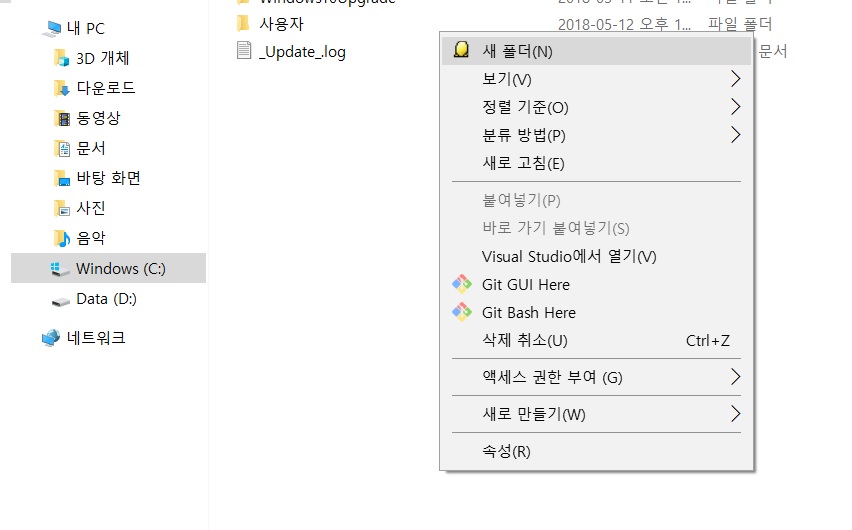Click the 새 폴더 menu folder icon
This screenshot has height=530, width=852.
(x=461, y=49)
